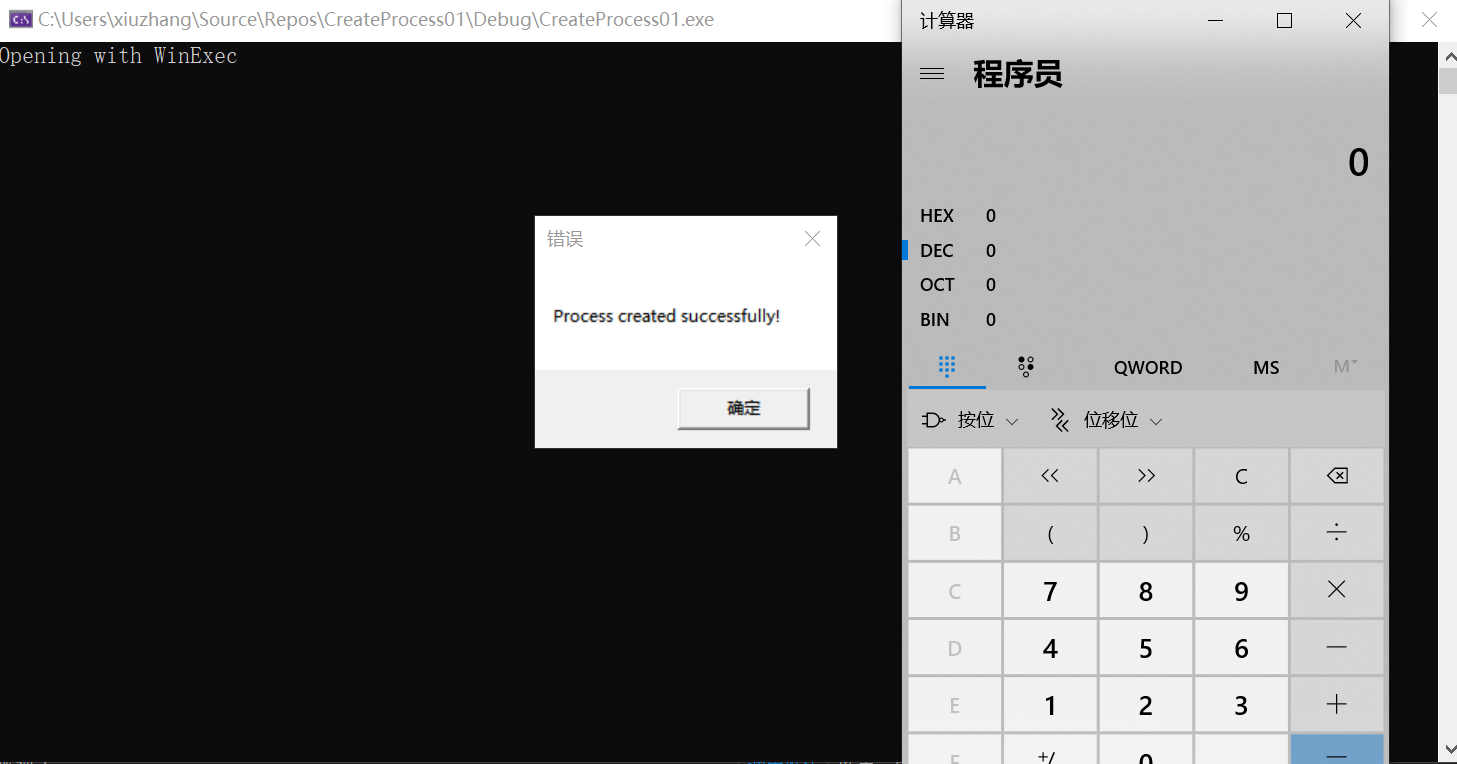Click MS to store in memory

1265,367
